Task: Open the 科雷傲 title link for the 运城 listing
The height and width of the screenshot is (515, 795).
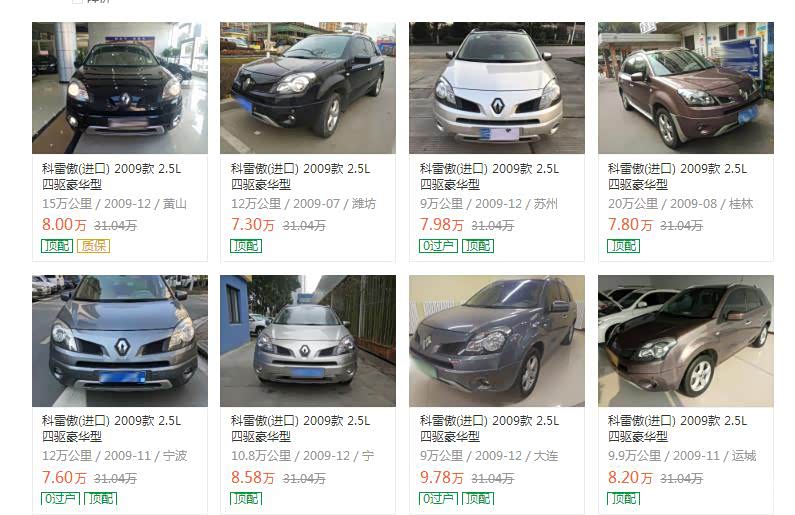Action: click(x=677, y=428)
